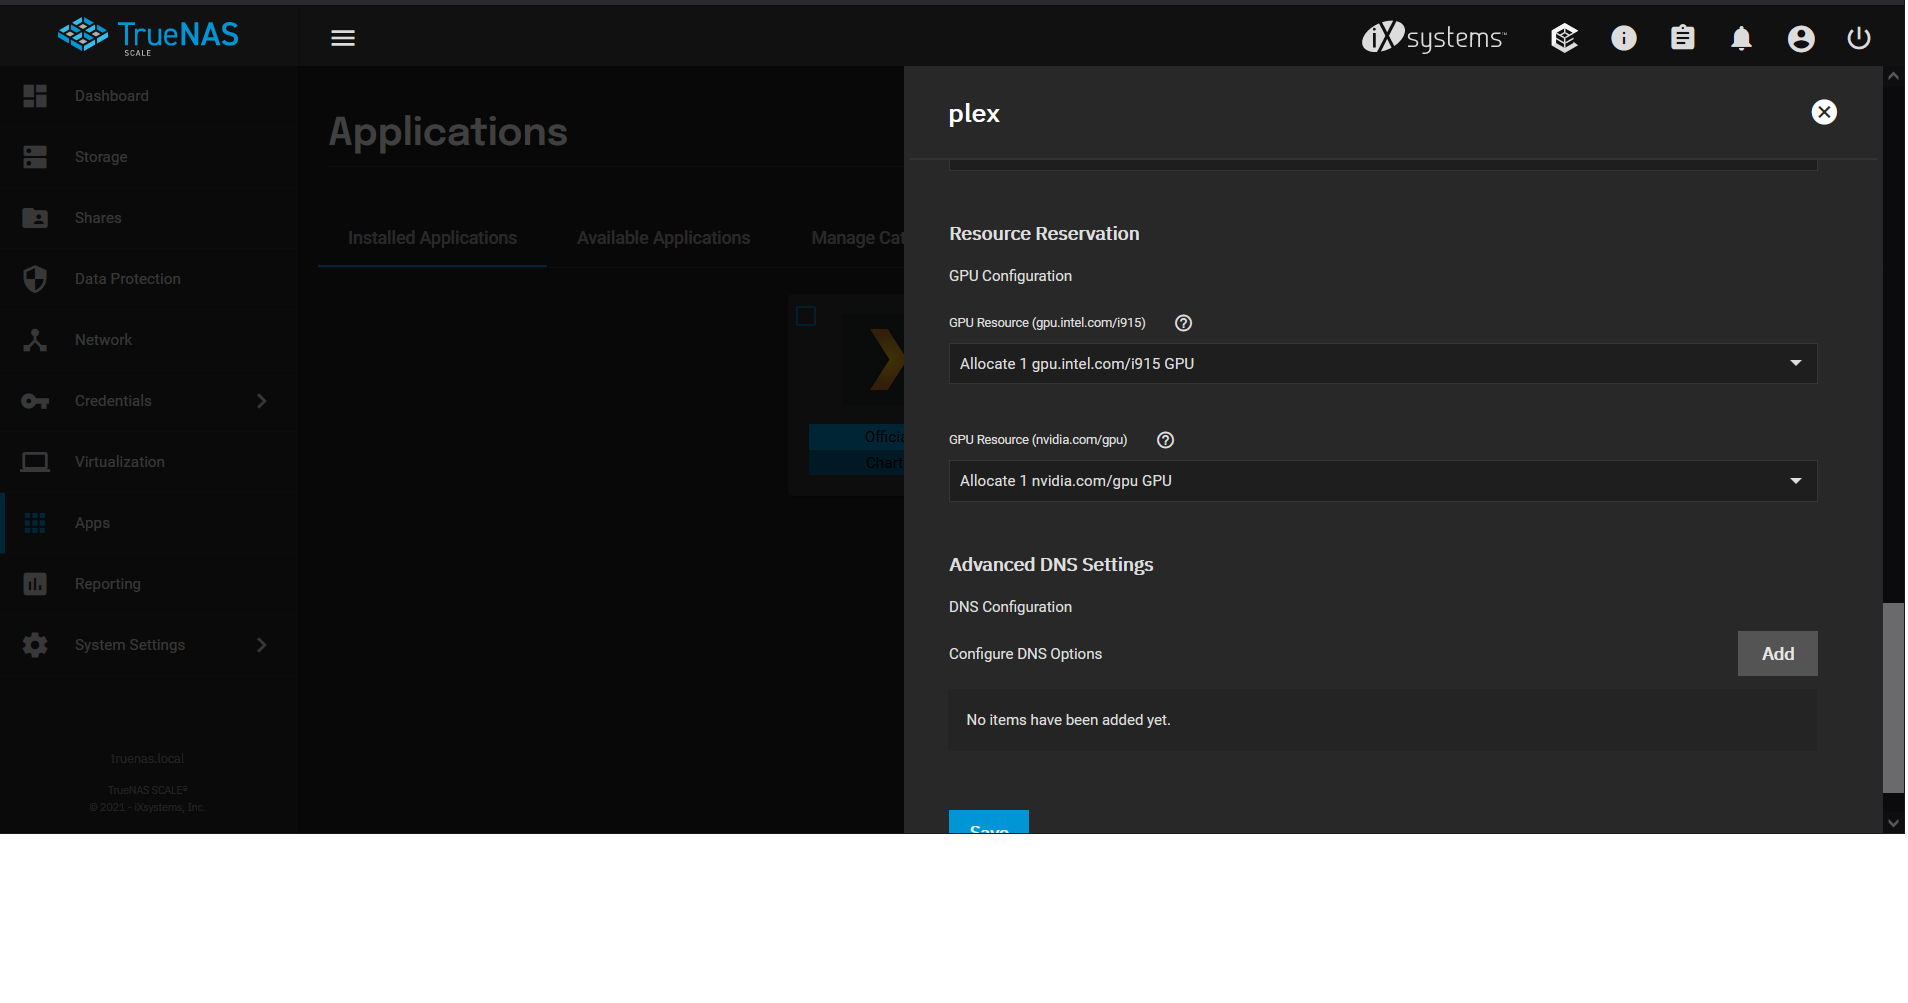Screen dimensions: 1908x1003
Task: Click the Advanced DNS Settings heading
Action: pos(1051,565)
